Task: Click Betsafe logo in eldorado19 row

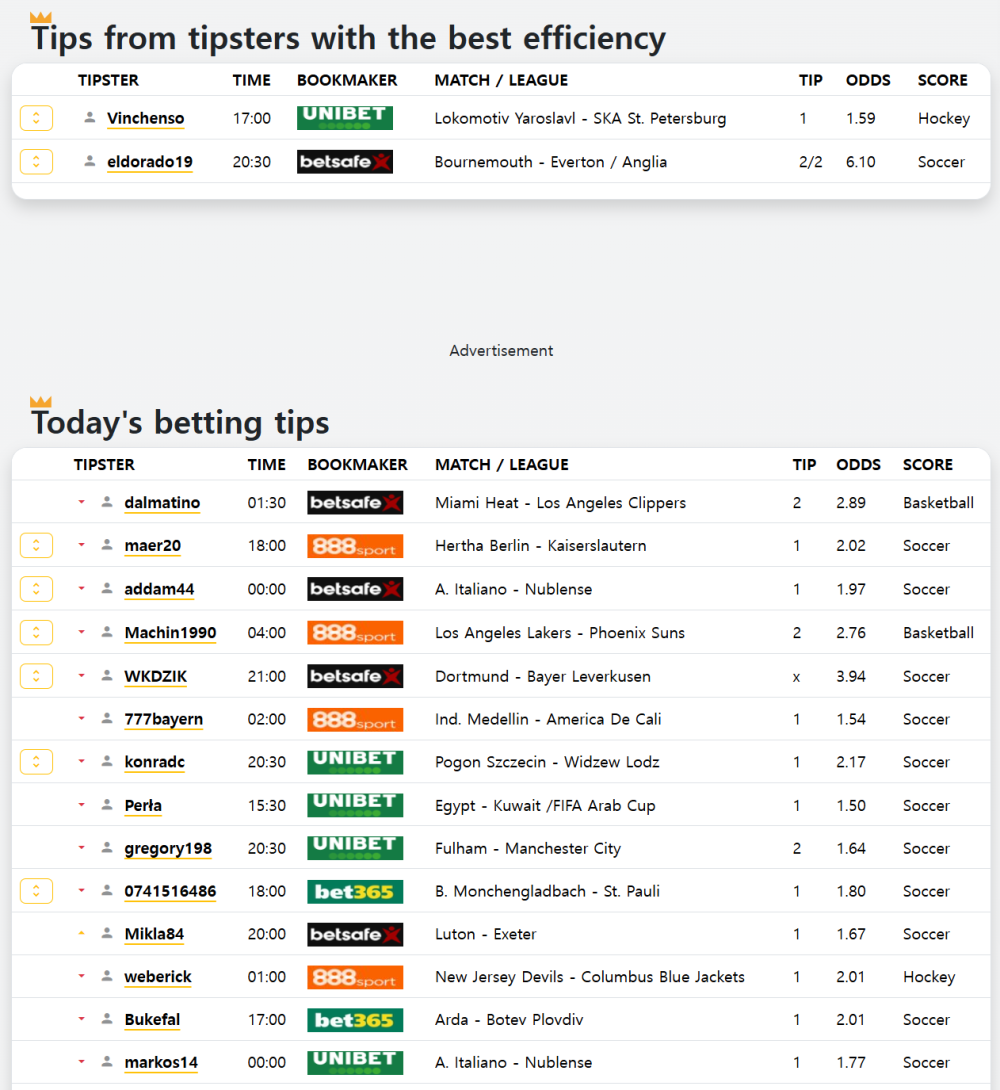Action: [345, 162]
